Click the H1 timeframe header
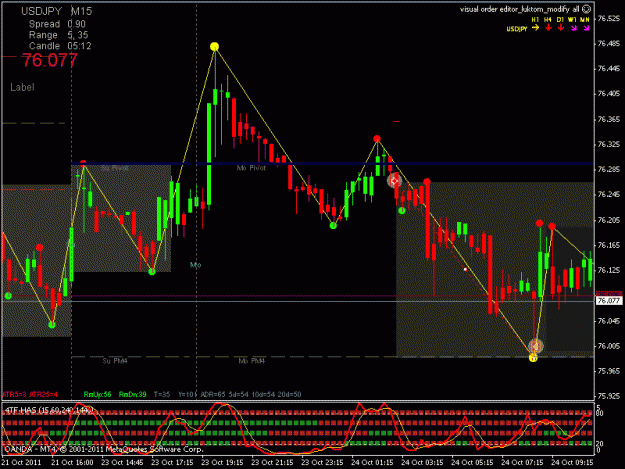This screenshot has width=625, height=469. (x=535, y=19)
